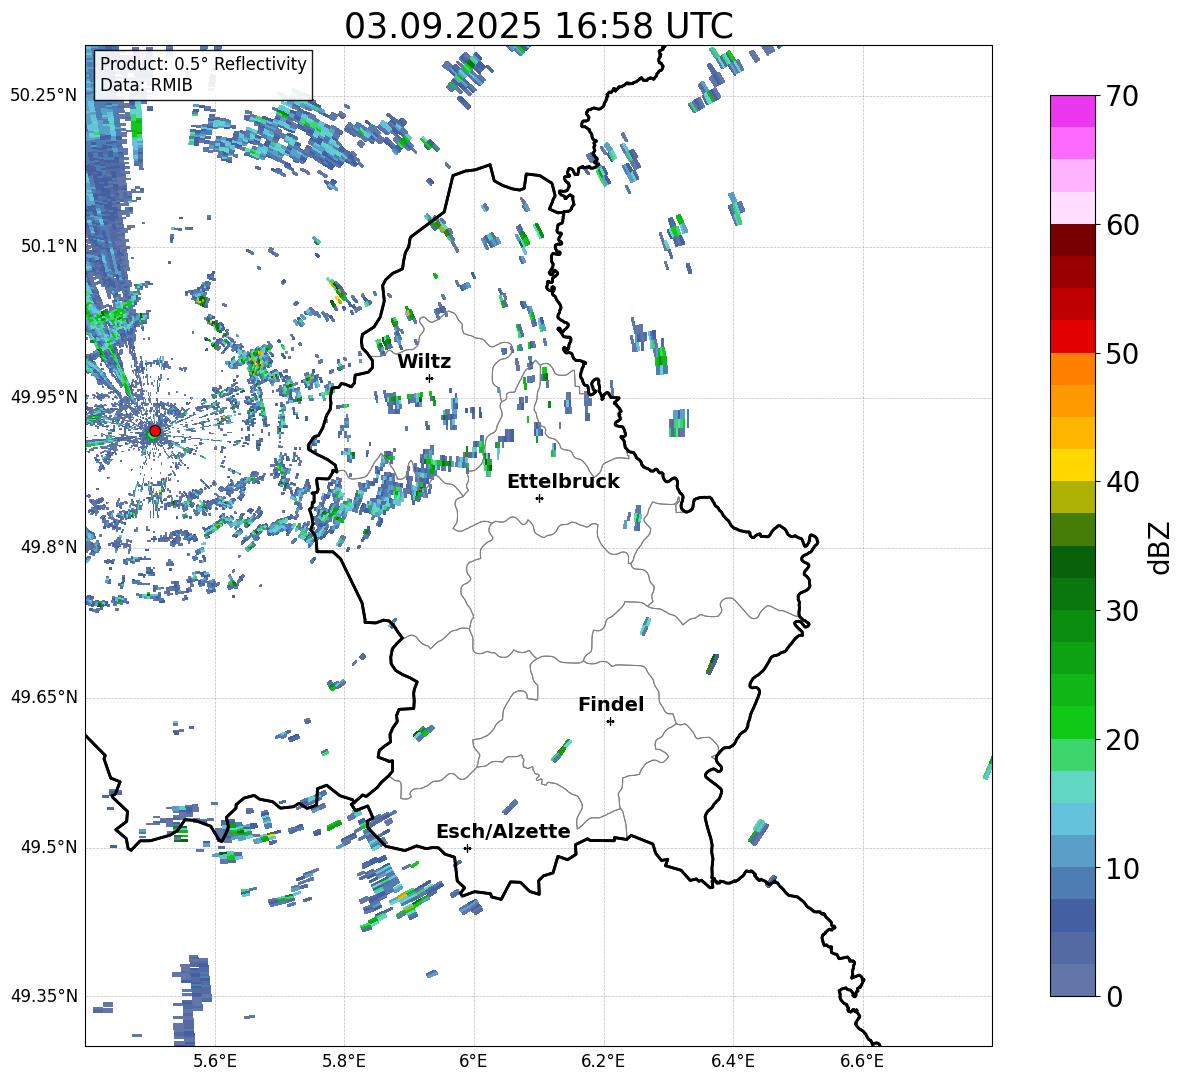Click the red radar site marker
This screenshot has width=1184, height=1081.
tap(155, 431)
